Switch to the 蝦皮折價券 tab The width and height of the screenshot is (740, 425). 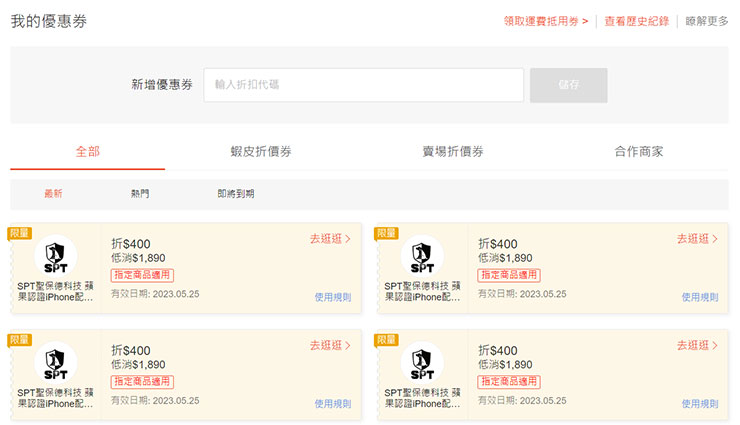[x=261, y=152]
